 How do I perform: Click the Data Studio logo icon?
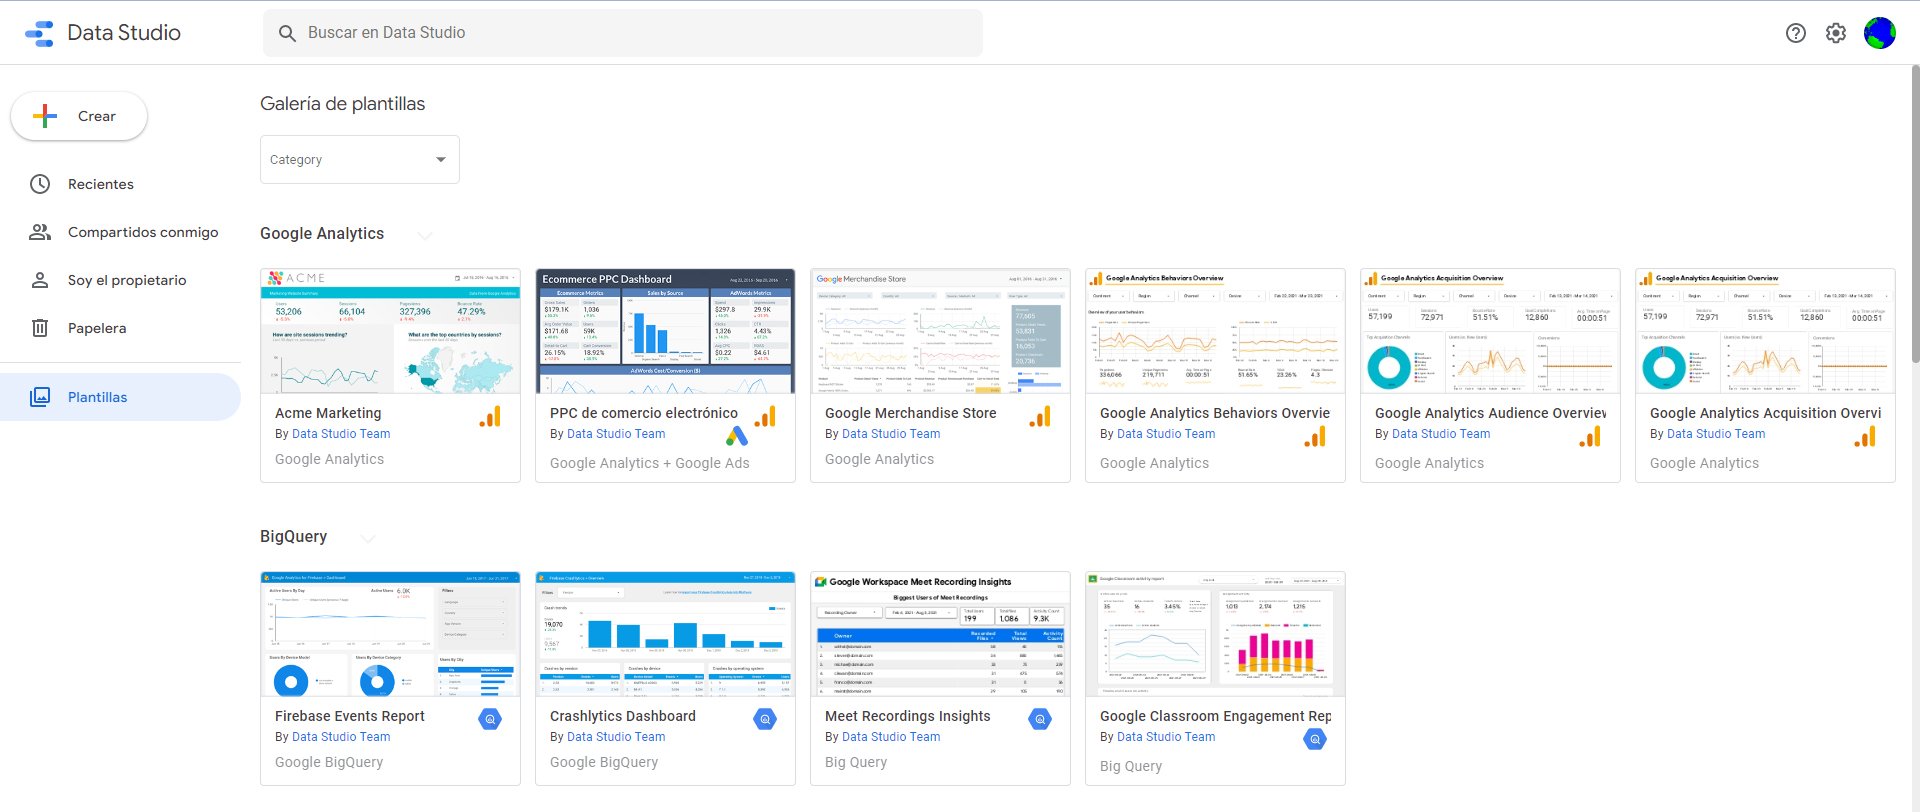coord(40,33)
